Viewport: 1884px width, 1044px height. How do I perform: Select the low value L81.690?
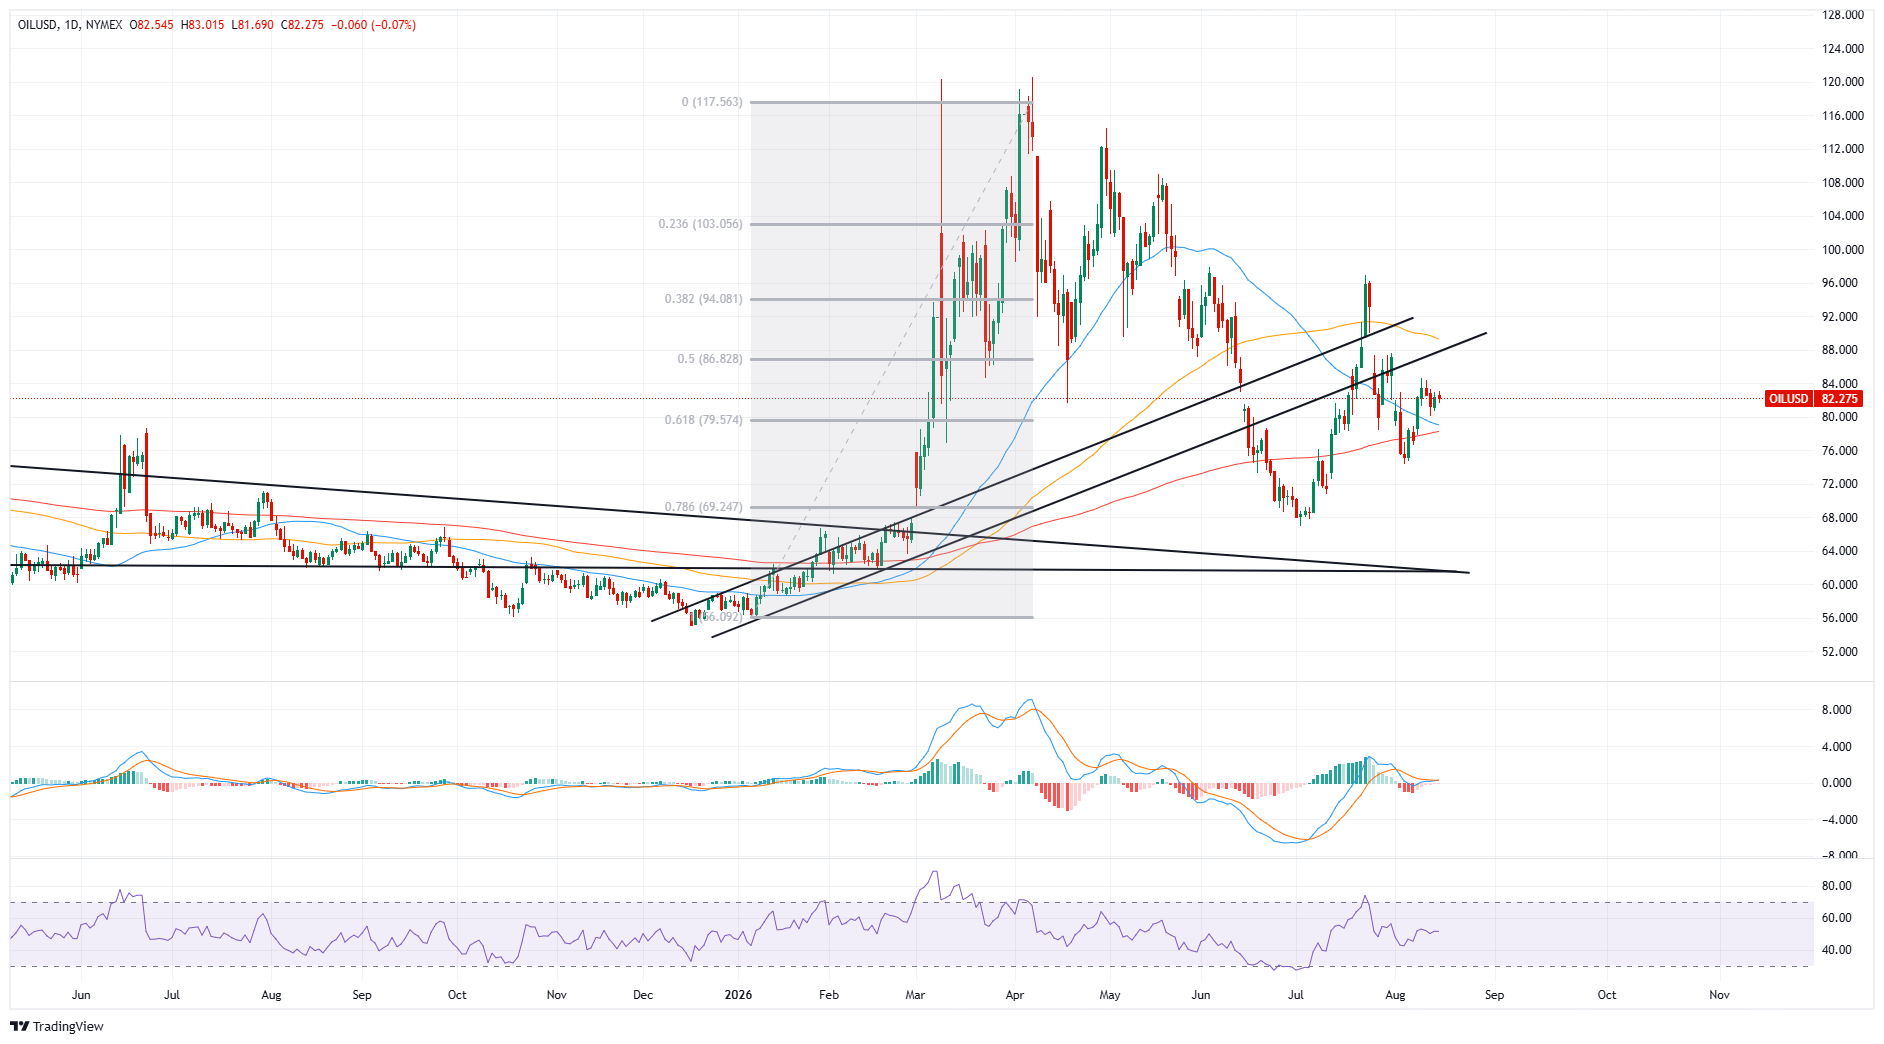click(x=252, y=25)
